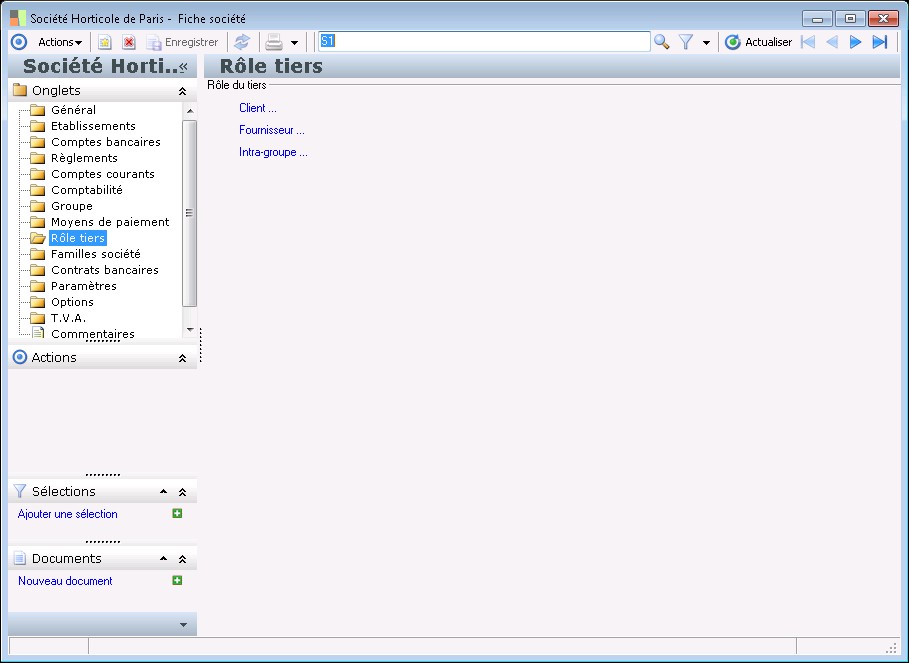Go to first record arrow
Viewport: 909px width, 663px height.
808,42
